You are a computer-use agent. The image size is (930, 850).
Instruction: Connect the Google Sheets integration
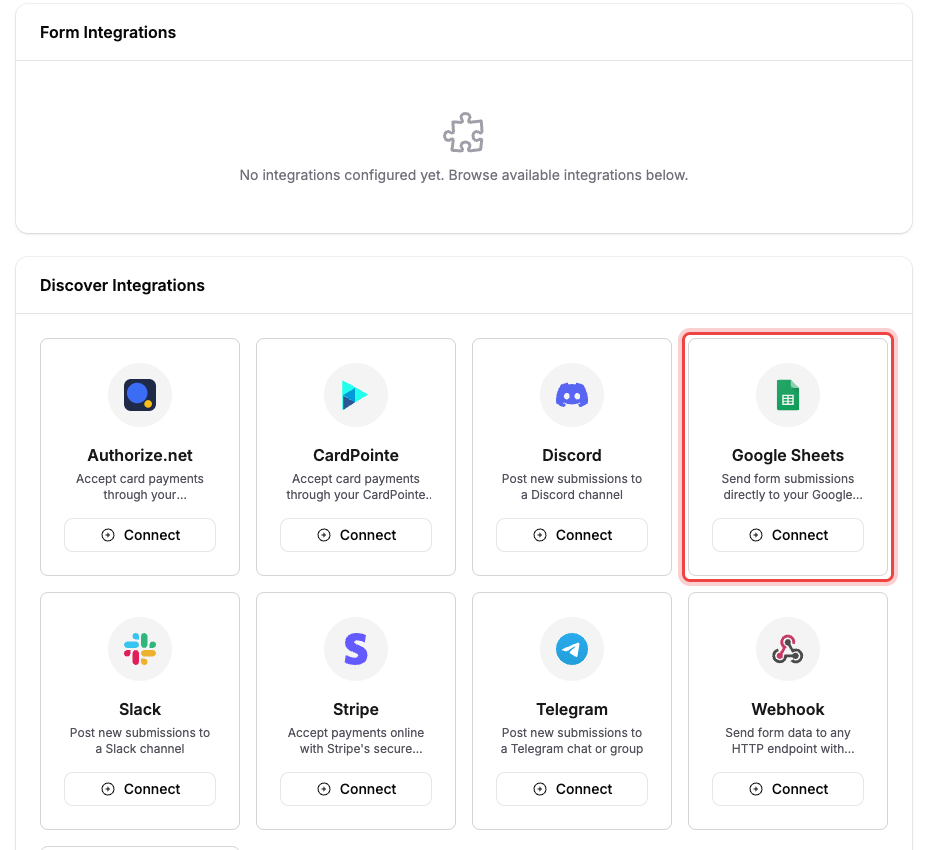pyautogui.click(x=788, y=535)
